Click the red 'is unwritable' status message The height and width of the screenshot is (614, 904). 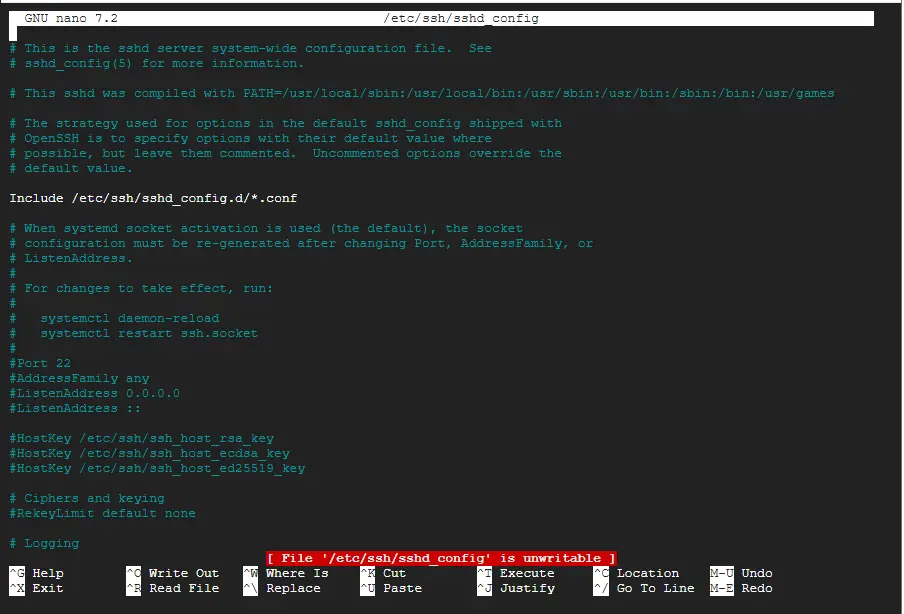(441, 558)
